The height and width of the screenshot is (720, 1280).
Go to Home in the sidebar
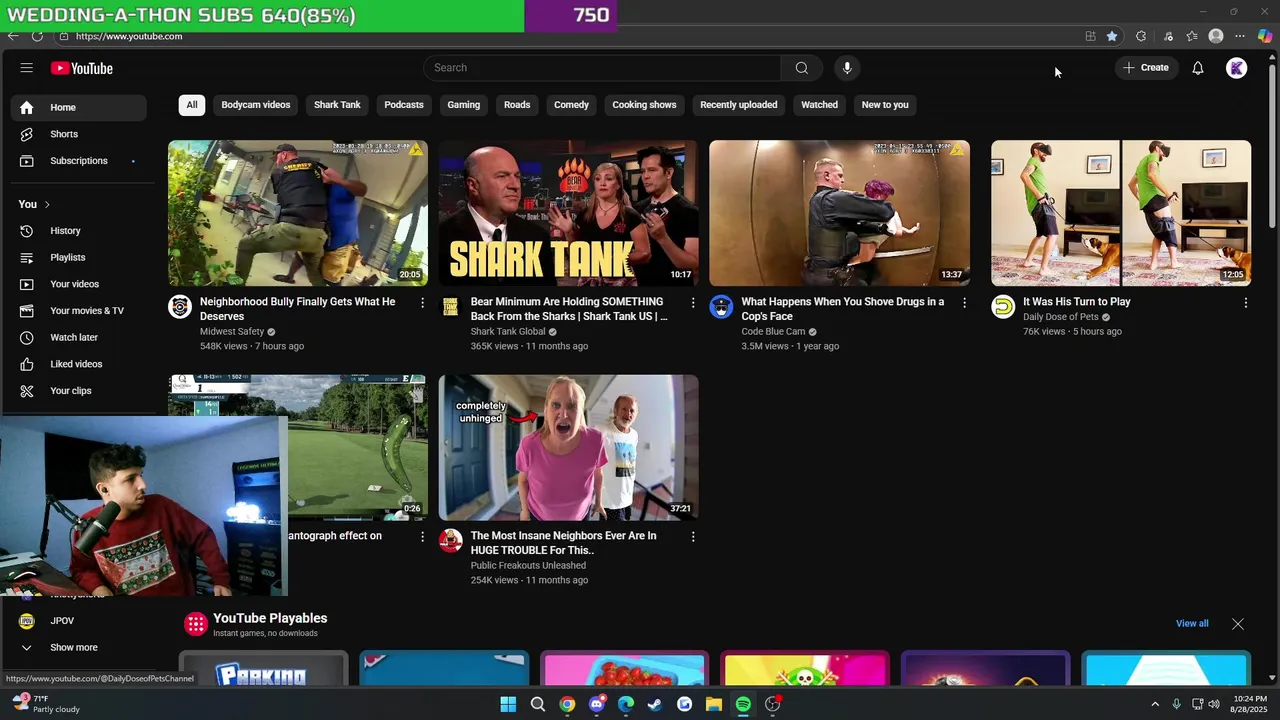79,107
